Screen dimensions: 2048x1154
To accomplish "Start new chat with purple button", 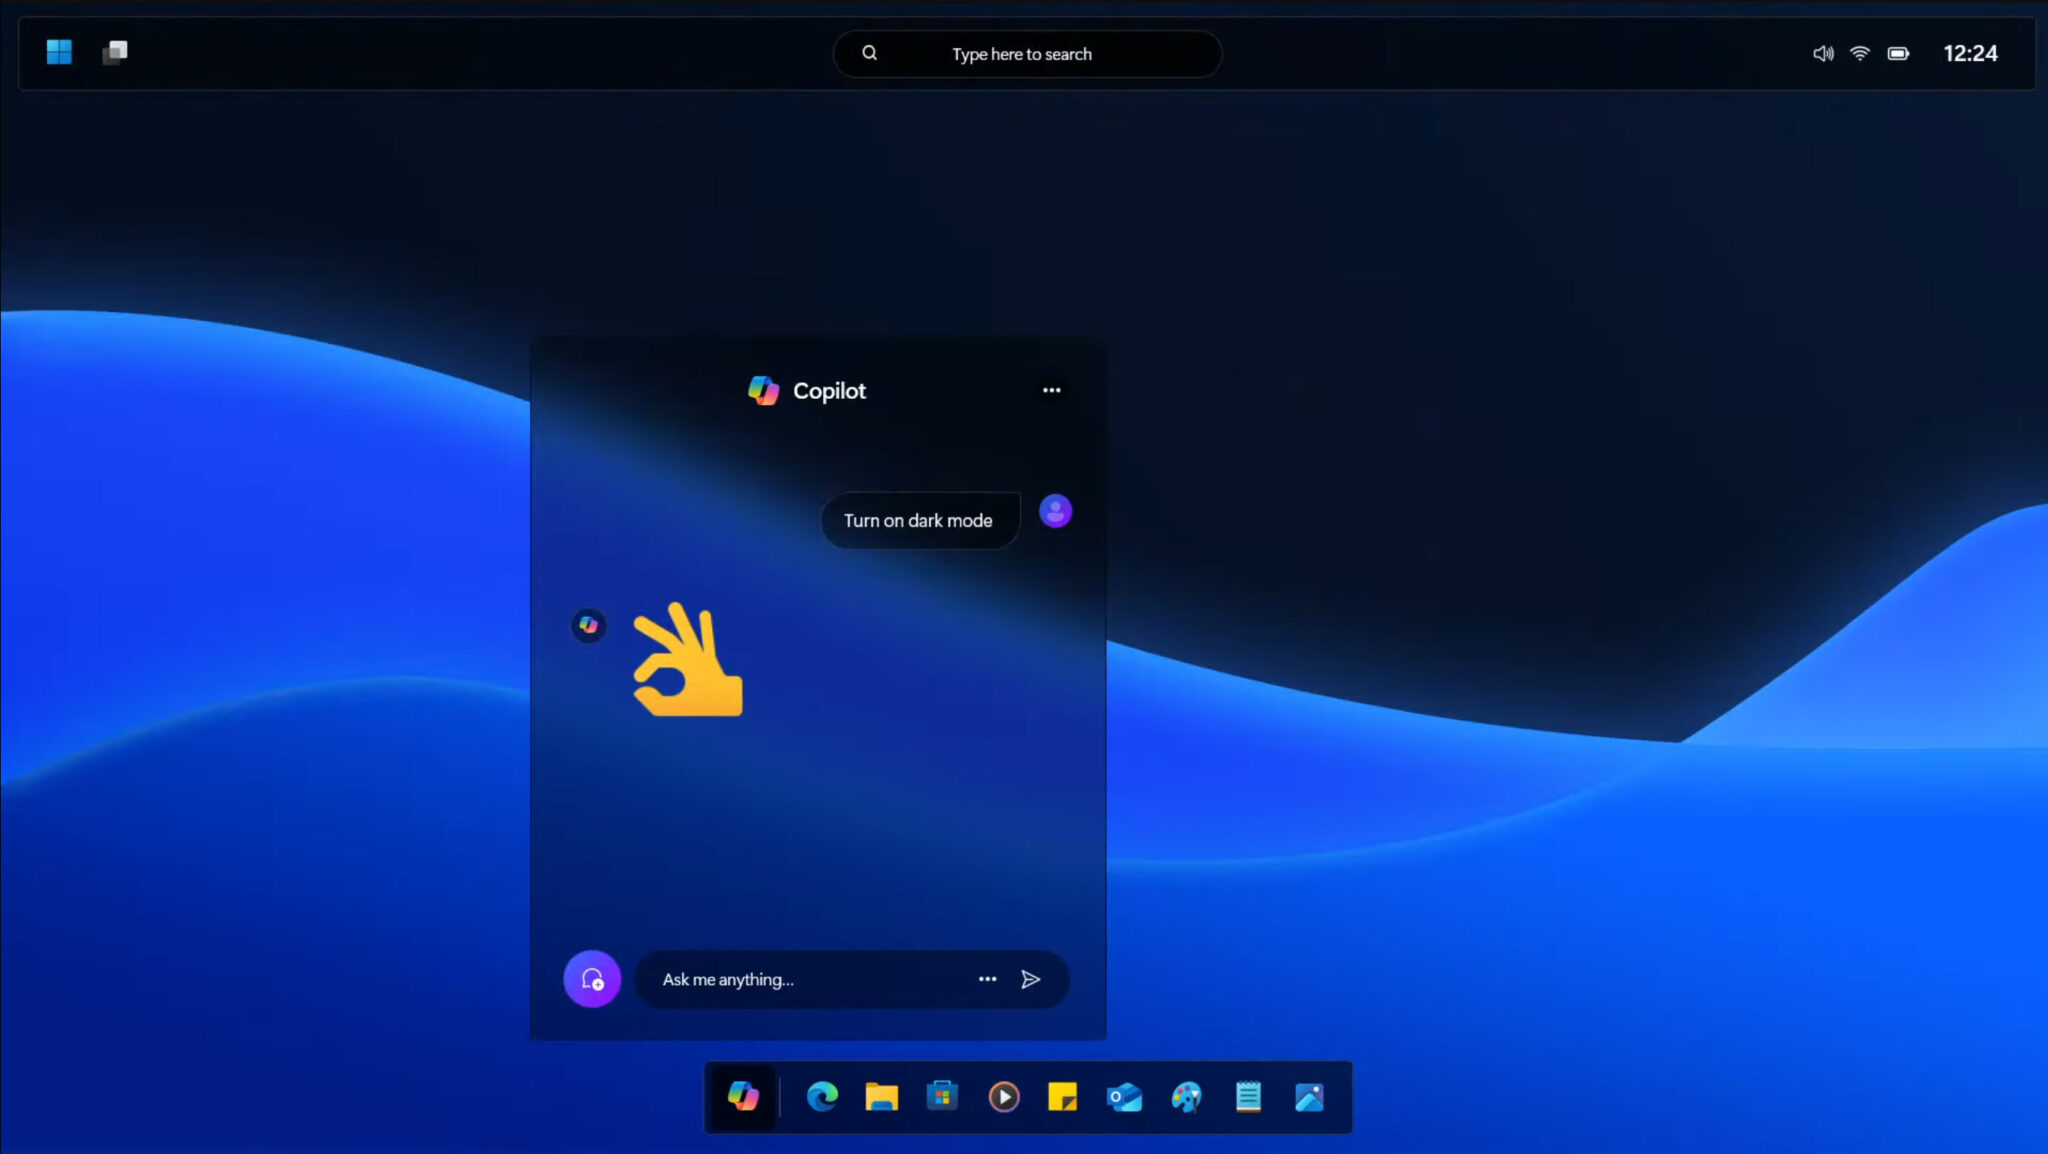I will 592,979.
